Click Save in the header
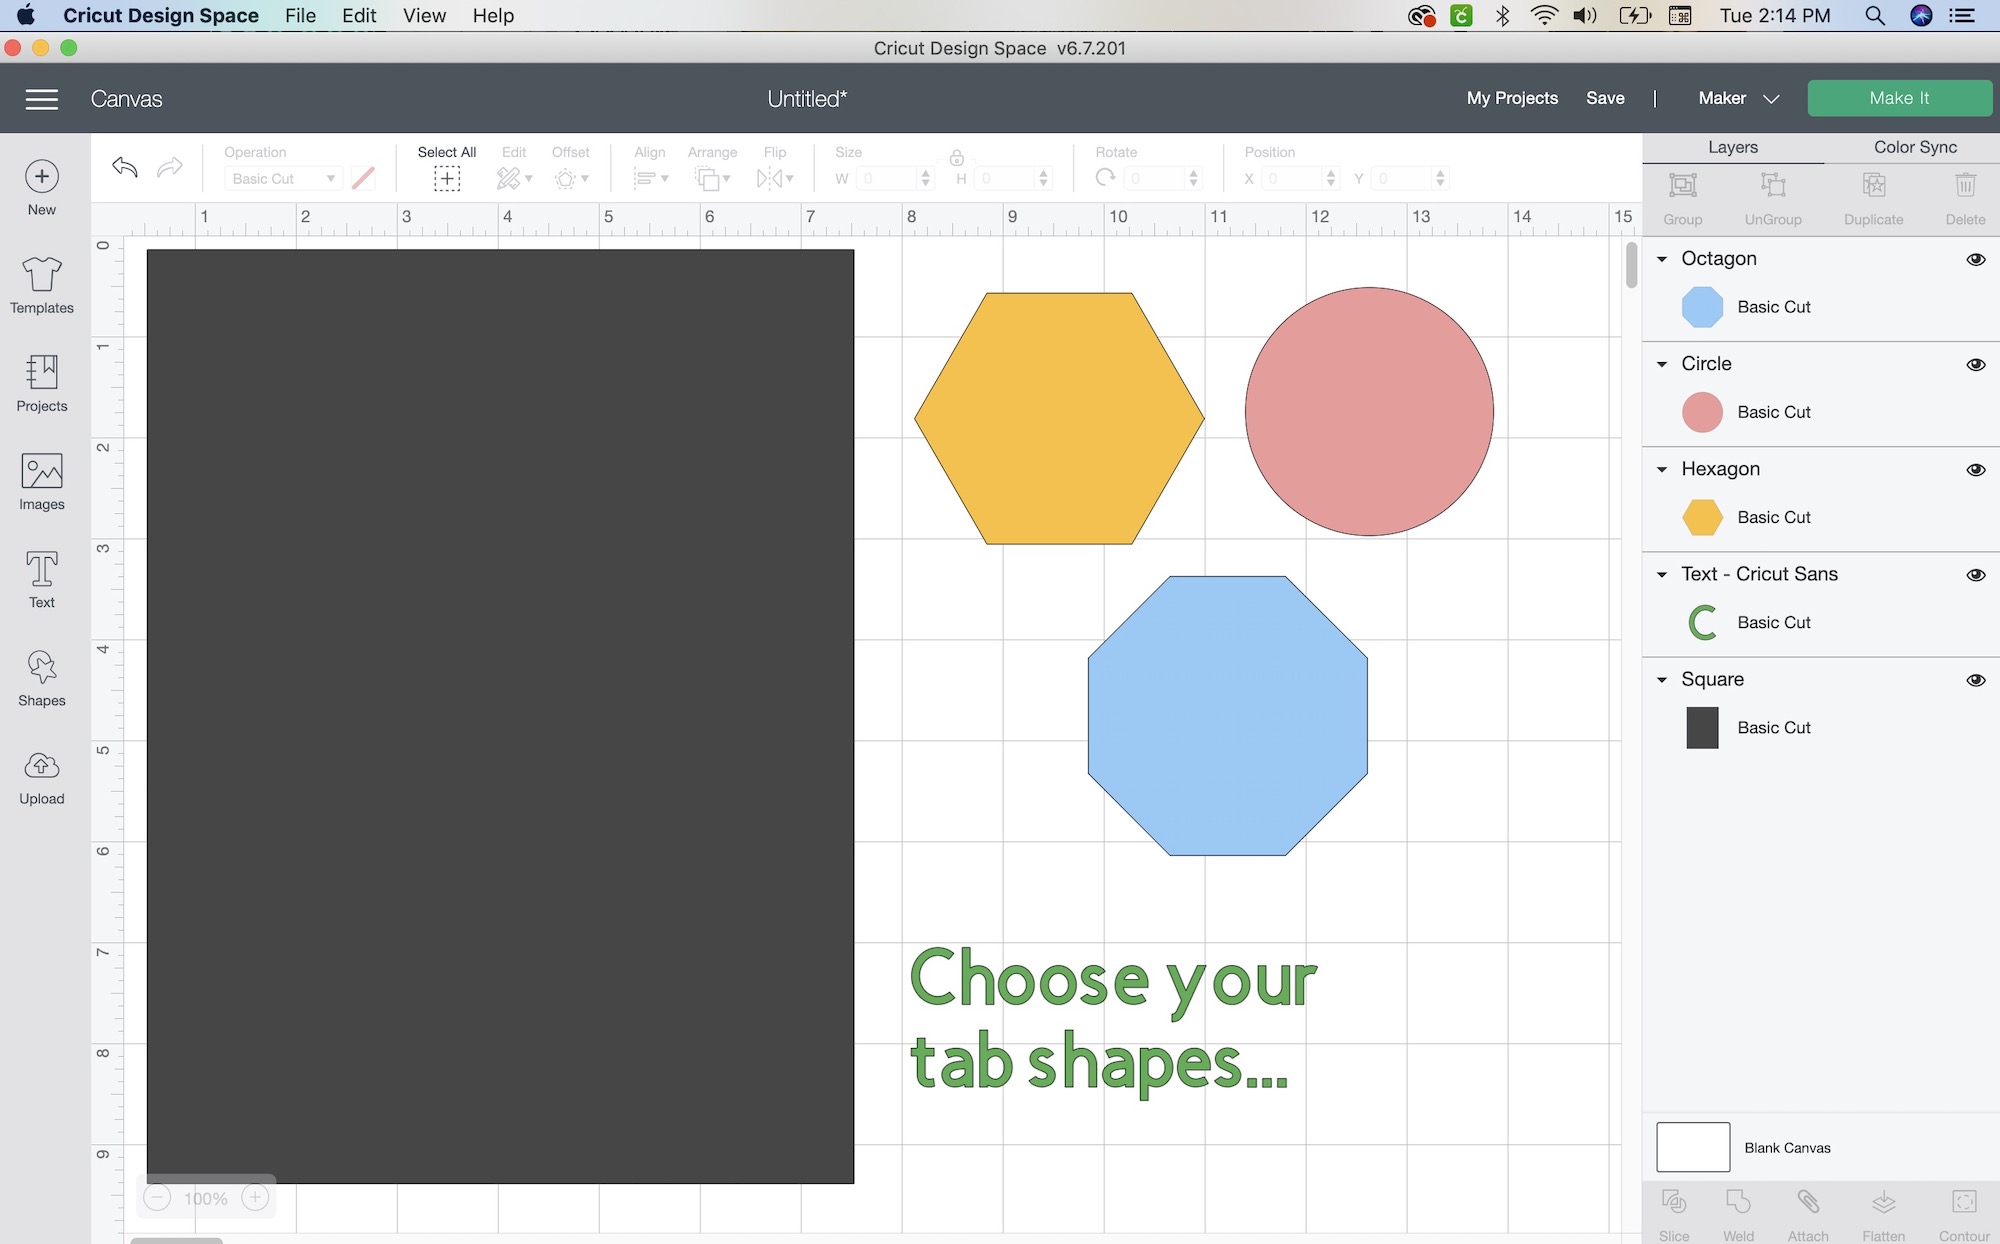 1605,98
